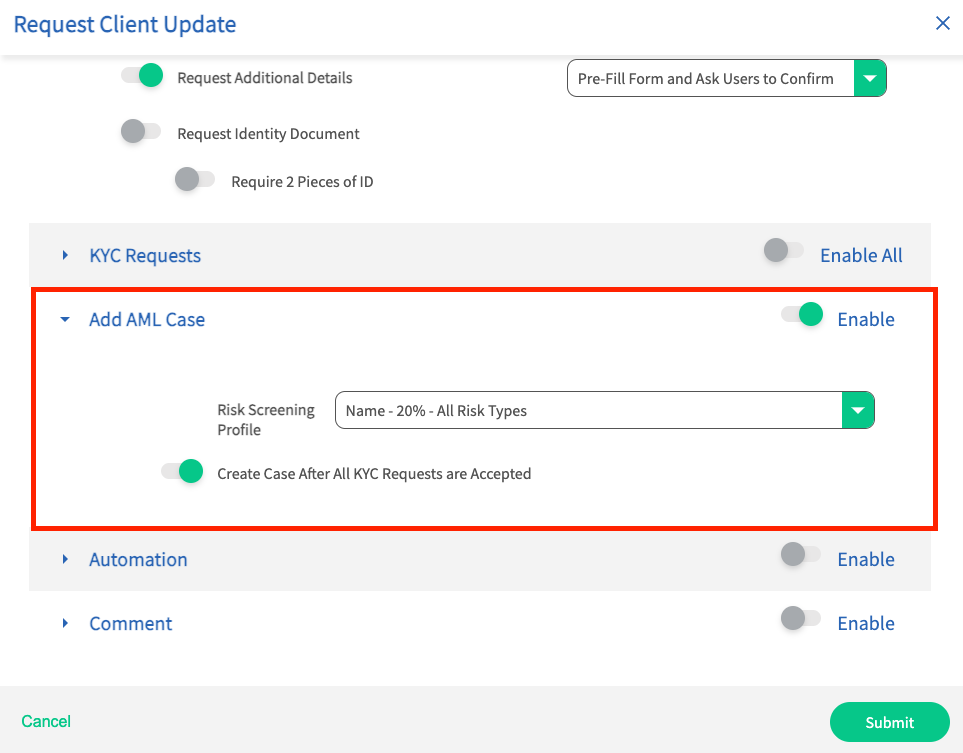Click Enable label in Comment row
963x753 pixels.
pos(866,623)
